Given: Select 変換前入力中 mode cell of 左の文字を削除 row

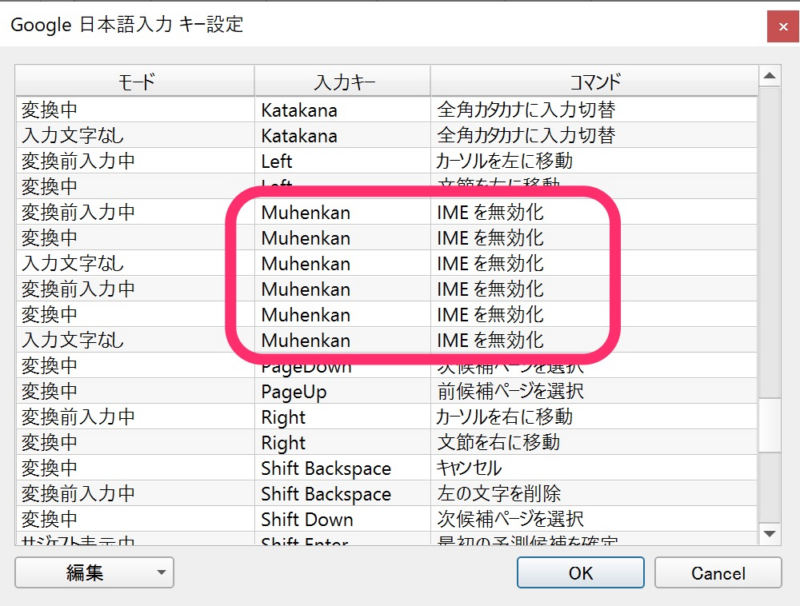Looking at the screenshot, I should coord(135,493).
